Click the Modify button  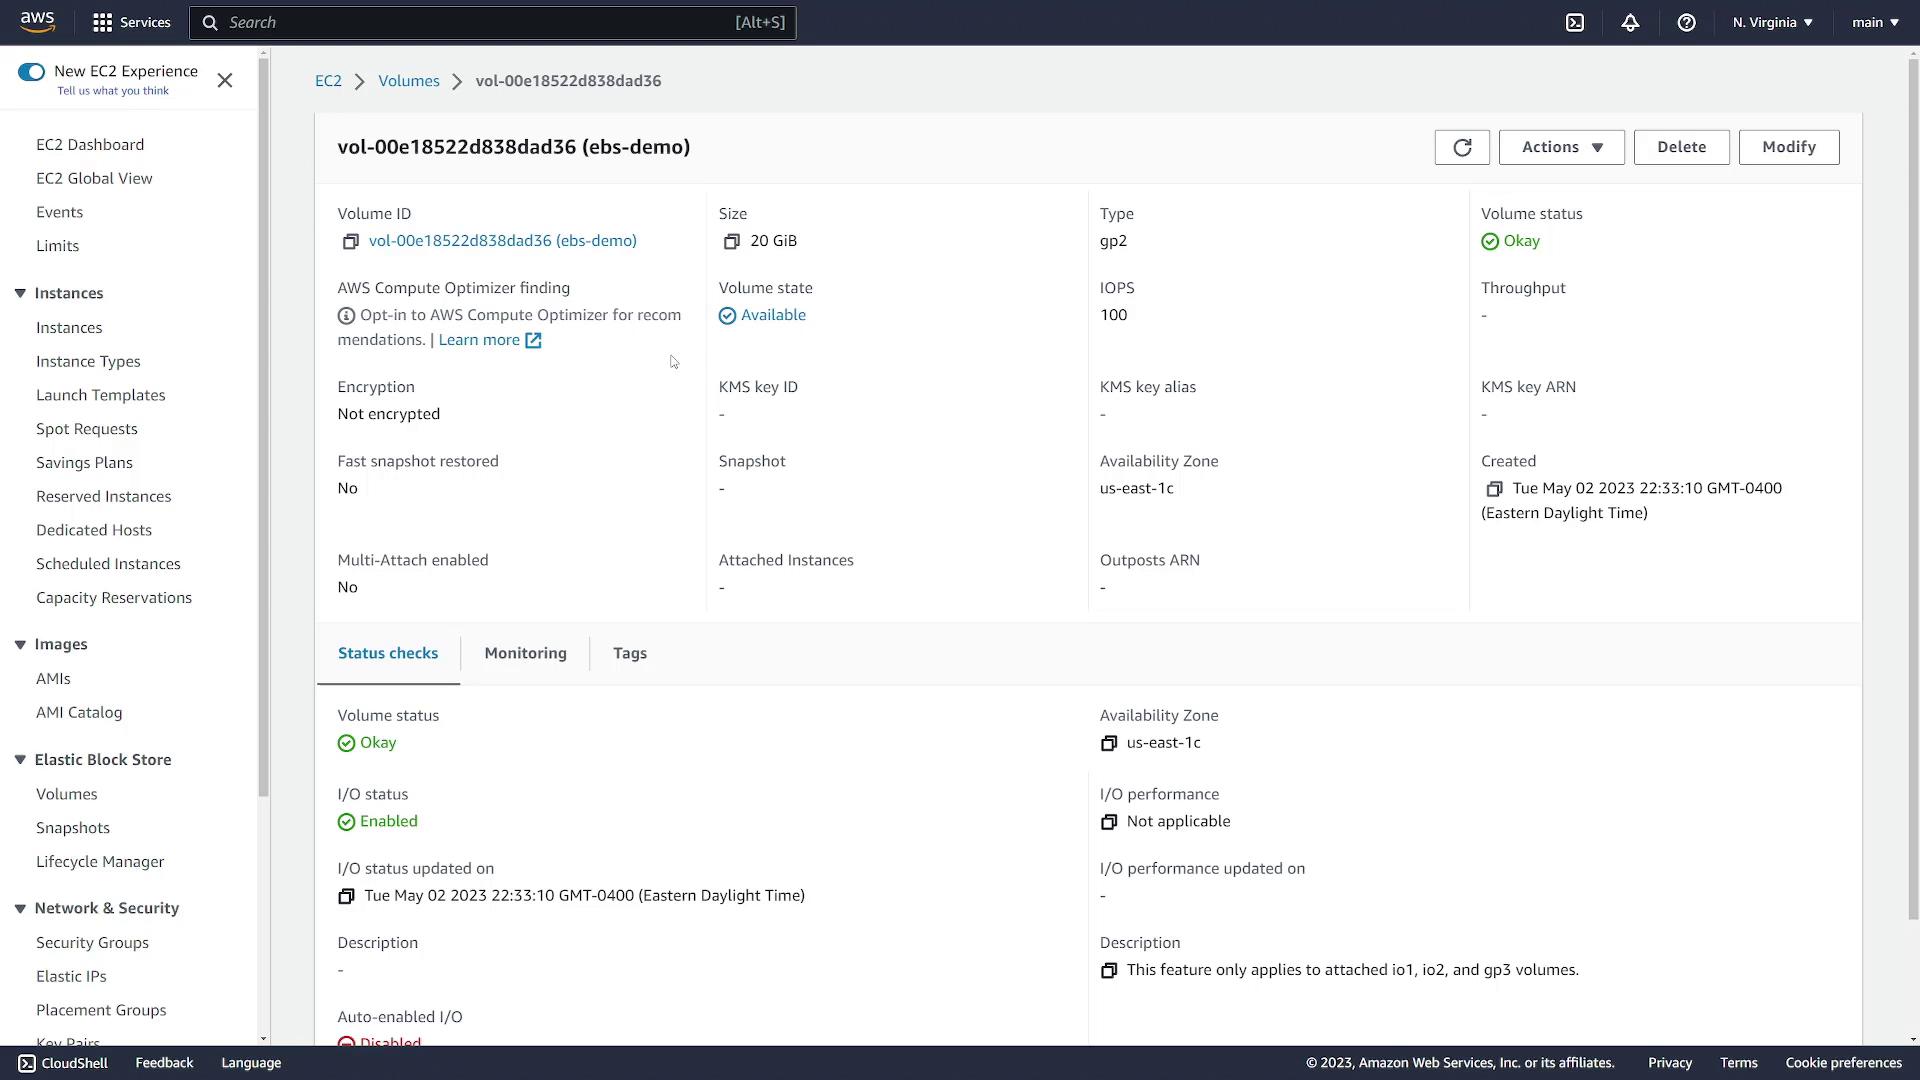1788,147
